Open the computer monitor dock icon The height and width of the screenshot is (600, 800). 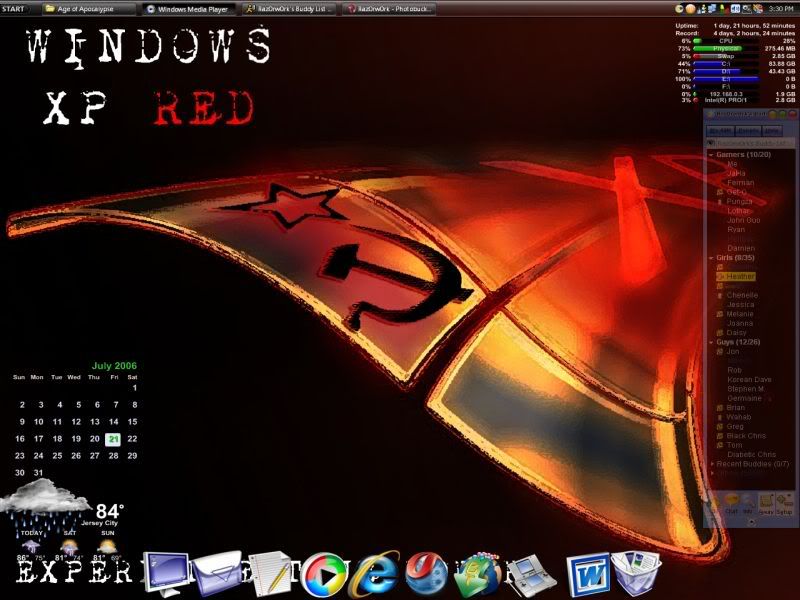pos(166,573)
